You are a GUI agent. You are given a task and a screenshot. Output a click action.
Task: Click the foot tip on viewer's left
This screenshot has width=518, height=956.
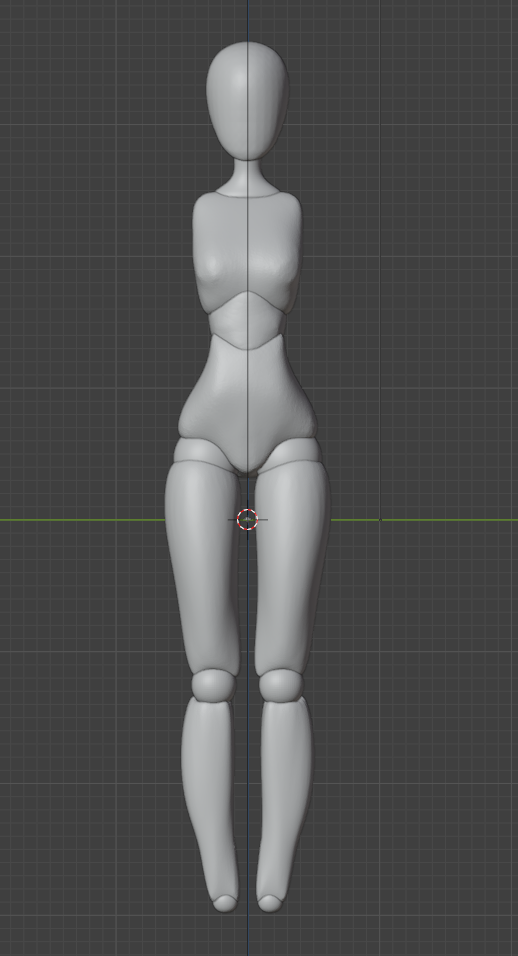click(x=225, y=903)
